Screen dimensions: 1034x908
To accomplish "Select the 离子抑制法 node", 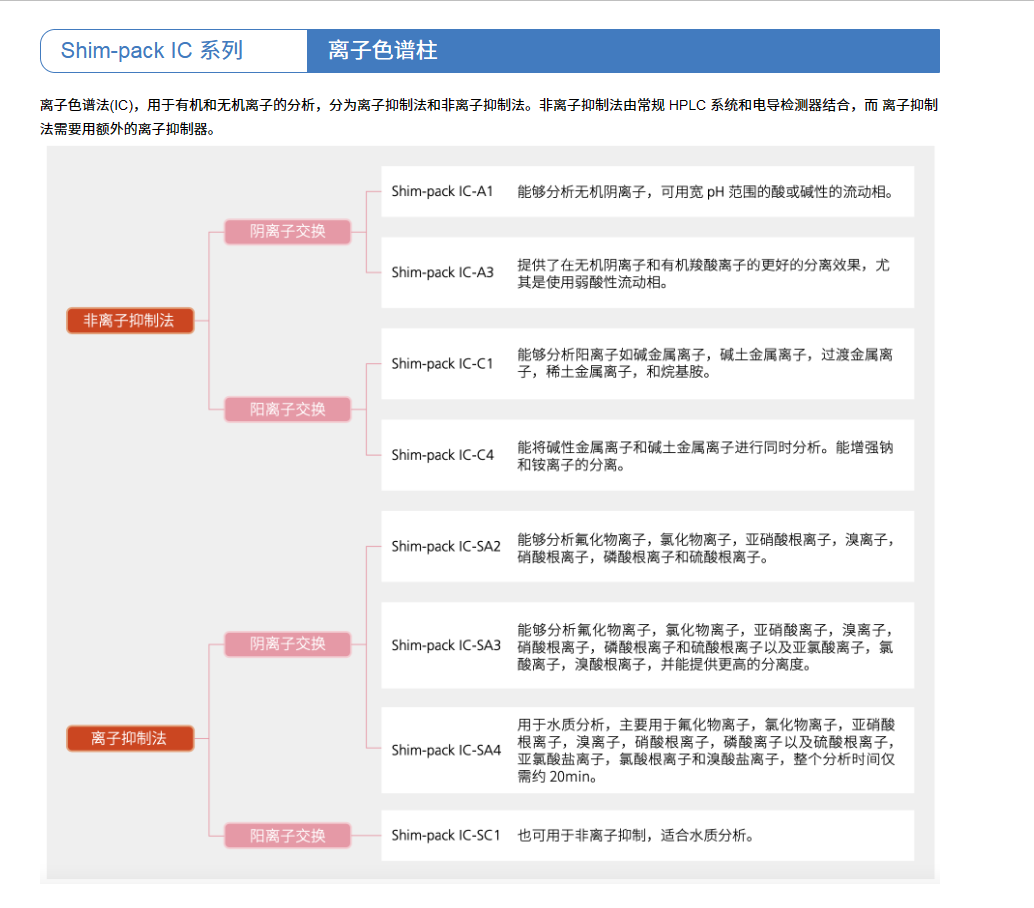I will pos(130,738).
